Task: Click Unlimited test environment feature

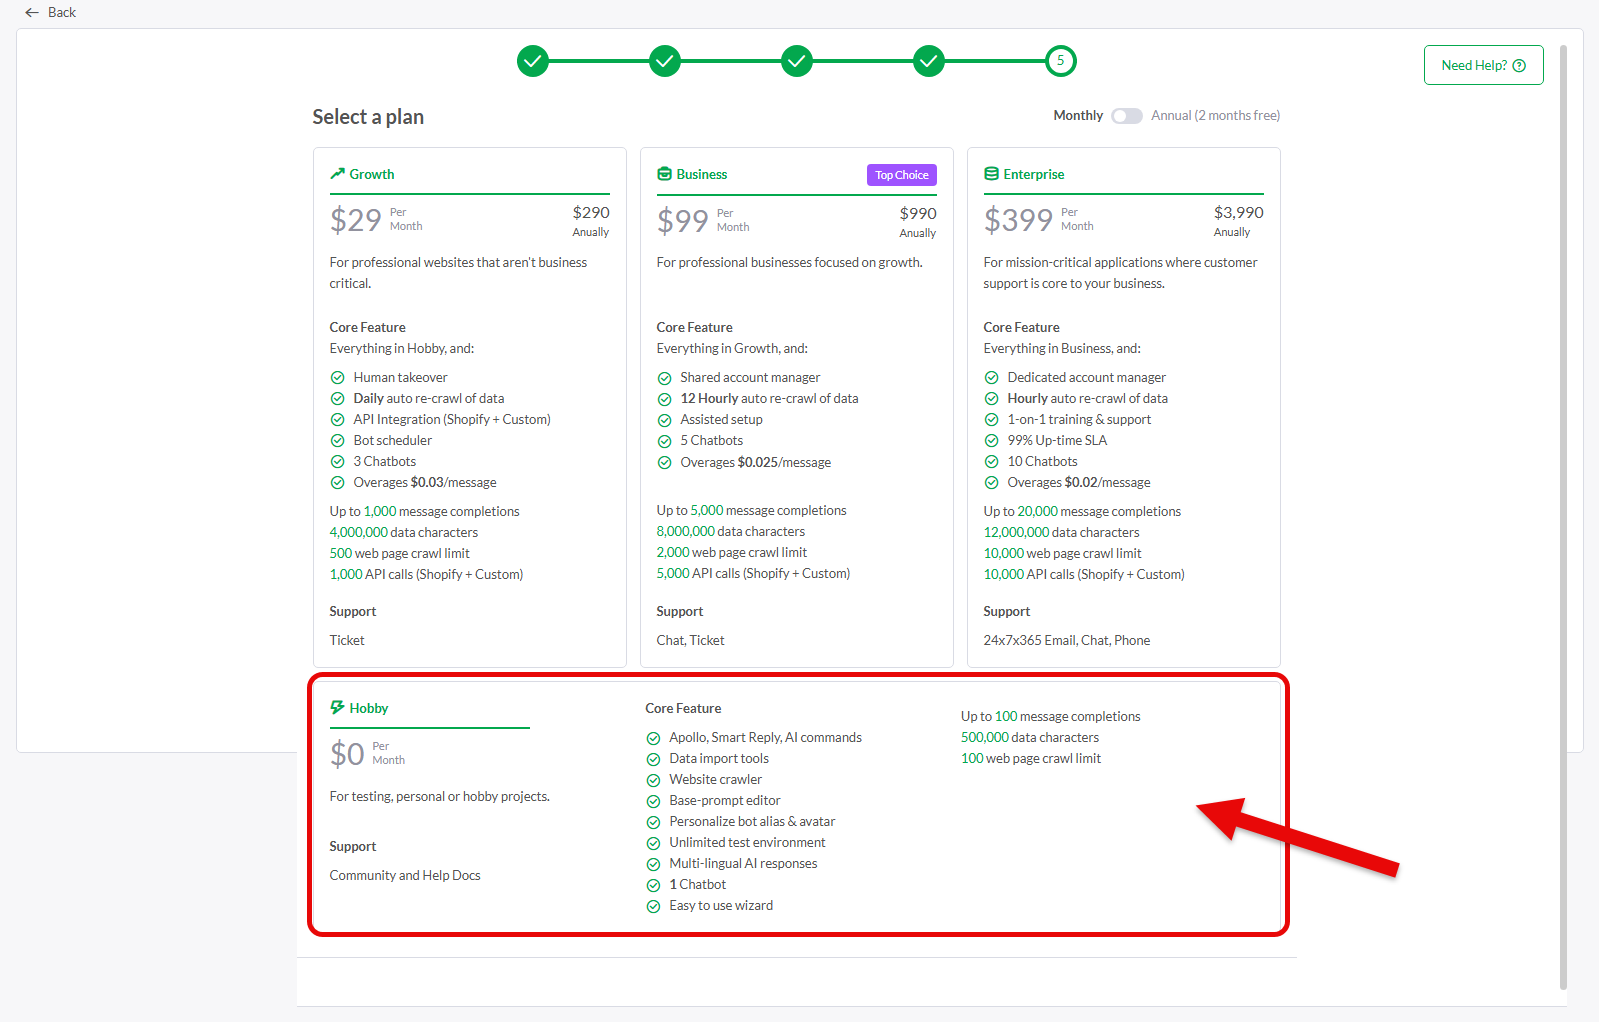Action: click(748, 842)
